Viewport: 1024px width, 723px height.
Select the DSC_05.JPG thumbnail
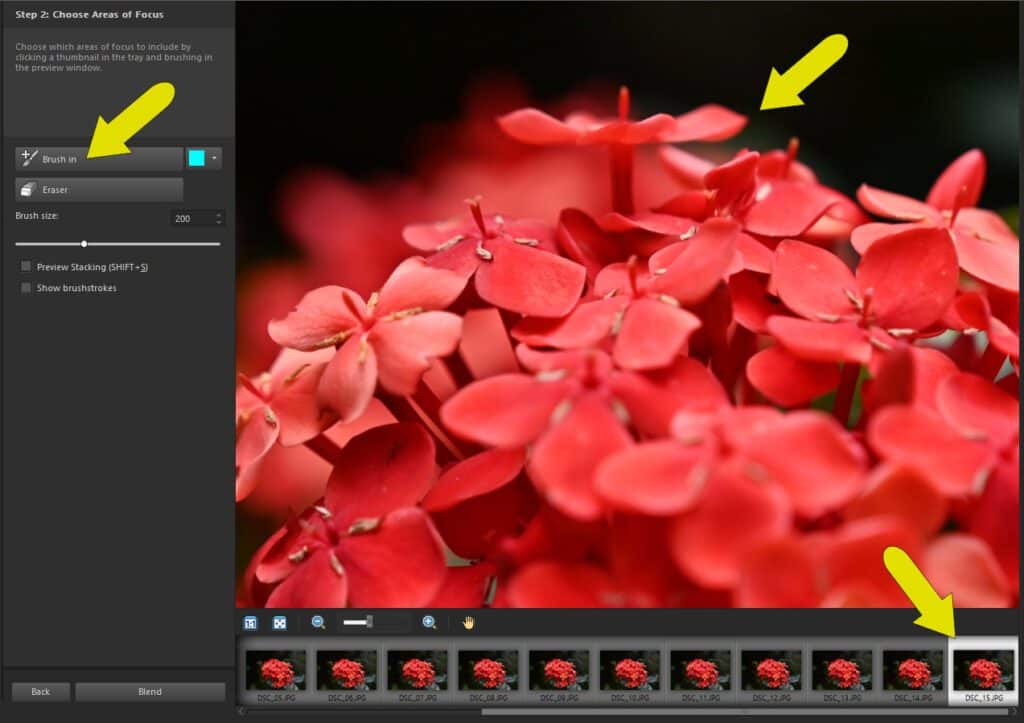pyautogui.click(x=275, y=670)
